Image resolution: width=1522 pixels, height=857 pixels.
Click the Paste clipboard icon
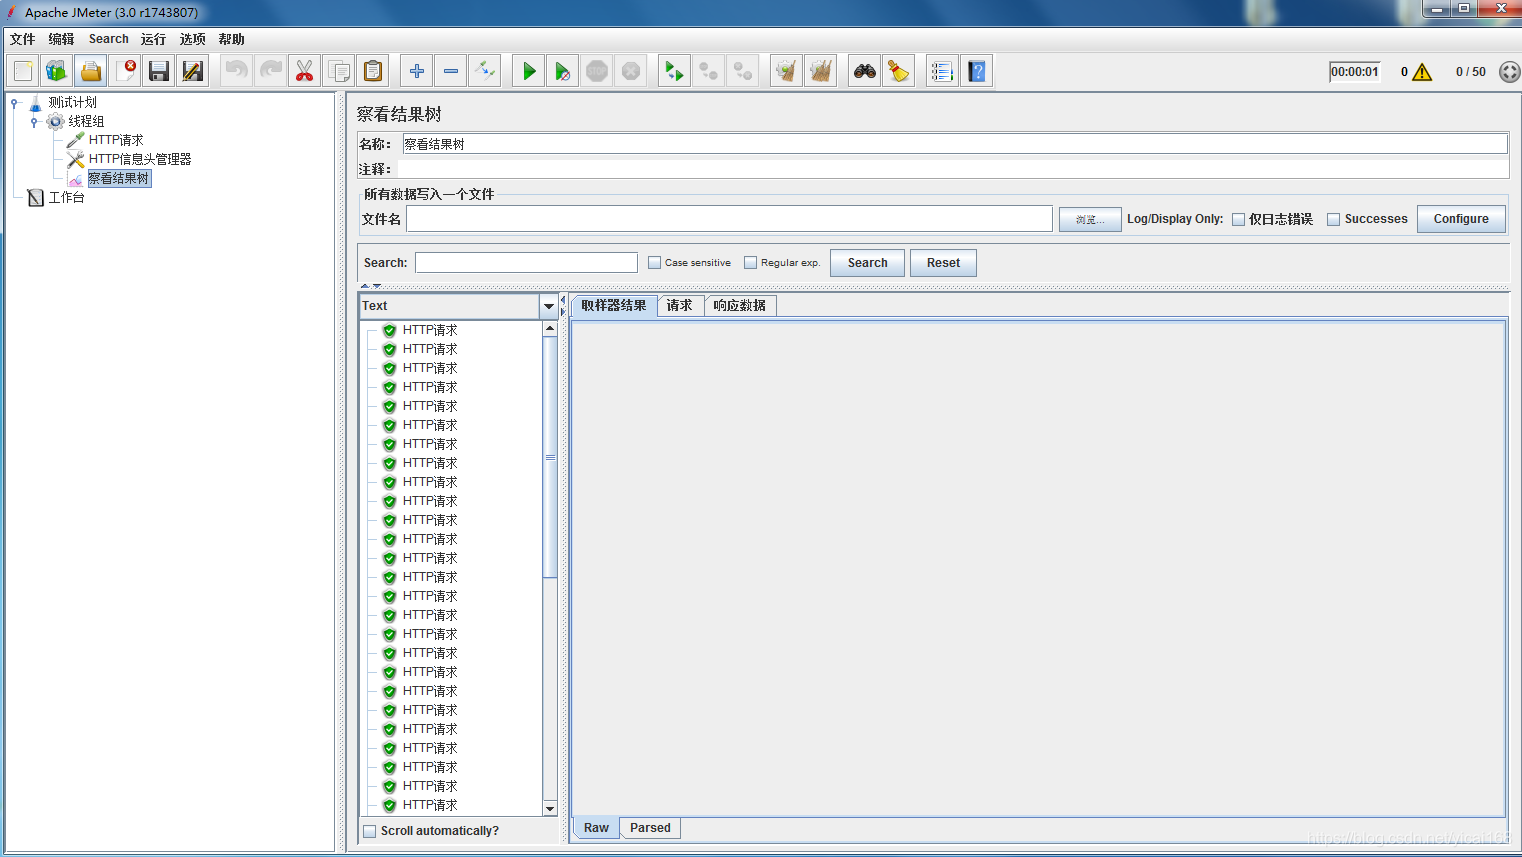[x=373, y=71]
